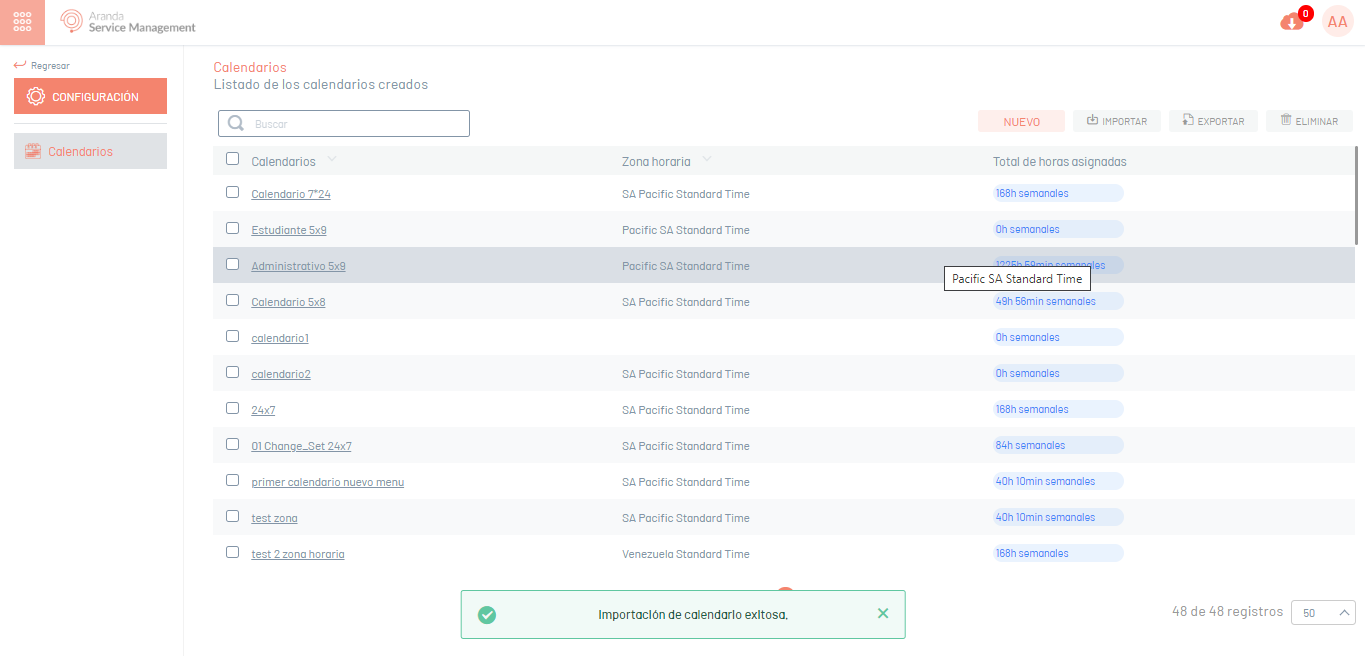Expand the Zona horaria column chevron
The width and height of the screenshot is (1365, 656).
(707, 160)
